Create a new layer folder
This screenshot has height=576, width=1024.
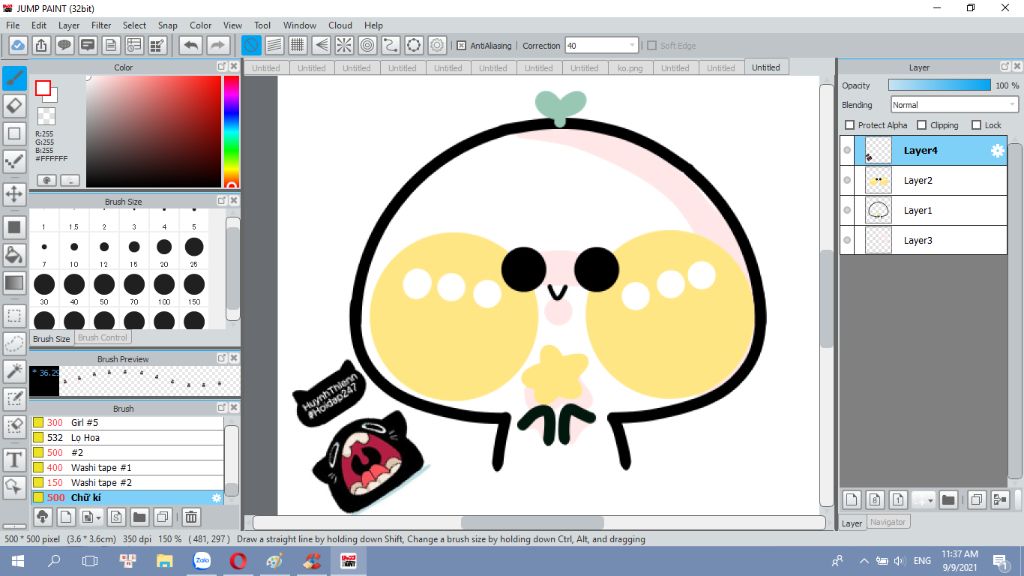948,500
